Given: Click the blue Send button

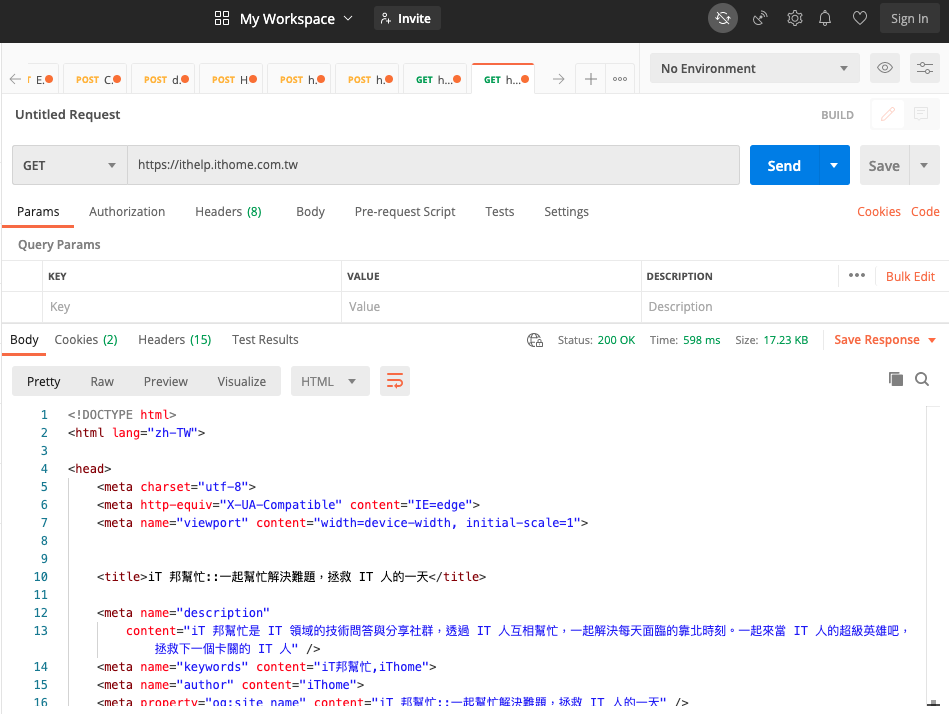Looking at the screenshot, I should pyautogui.click(x=784, y=165).
